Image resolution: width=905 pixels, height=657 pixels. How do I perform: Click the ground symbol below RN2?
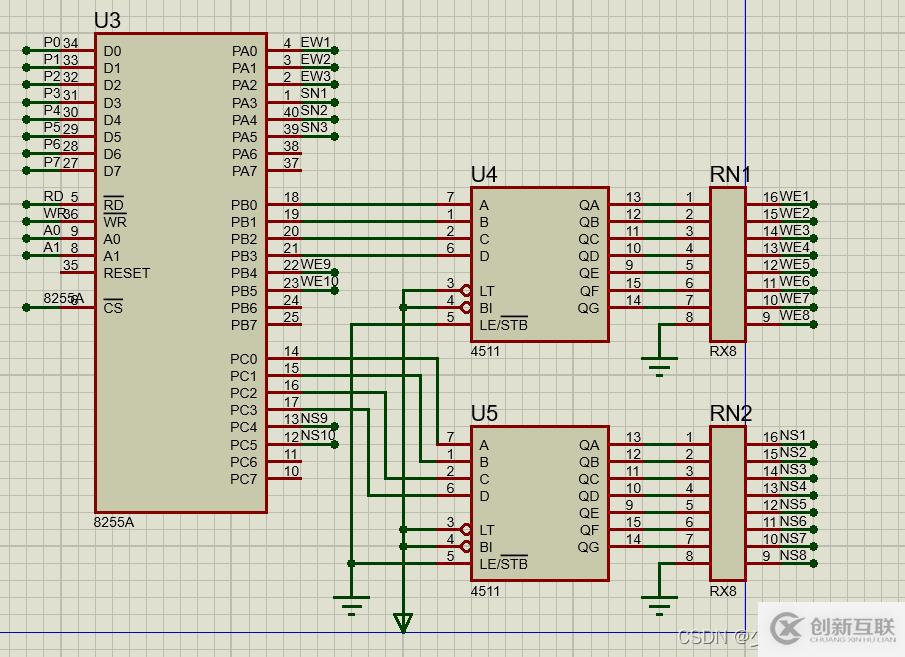pyautogui.click(x=659, y=605)
